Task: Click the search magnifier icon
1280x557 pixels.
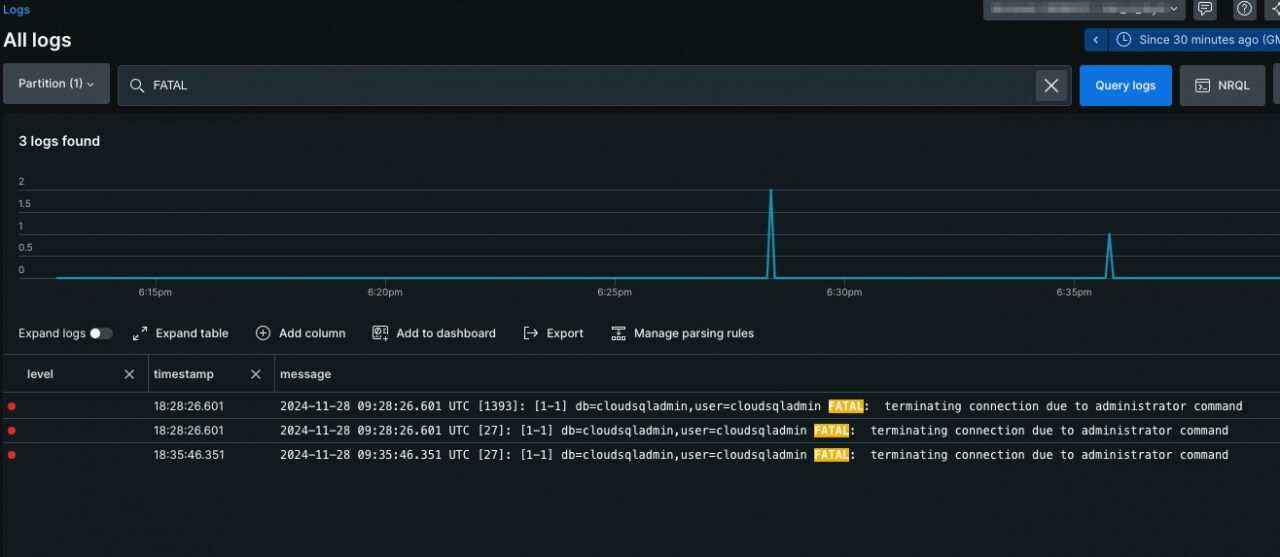Action: (x=137, y=85)
